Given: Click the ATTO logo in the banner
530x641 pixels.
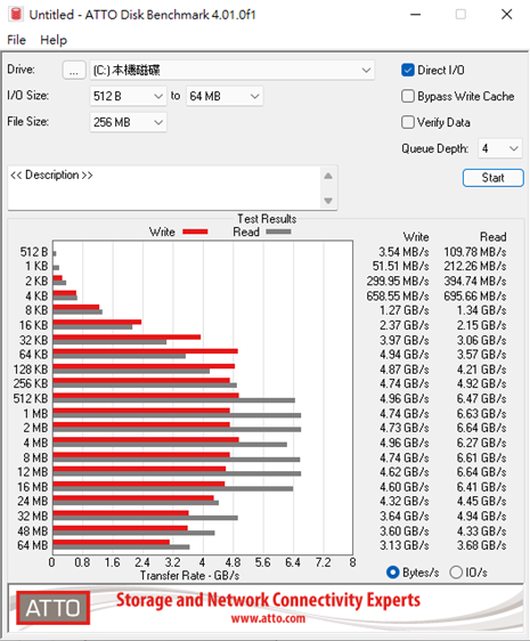Looking at the screenshot, I should click(x=53, y=607).
